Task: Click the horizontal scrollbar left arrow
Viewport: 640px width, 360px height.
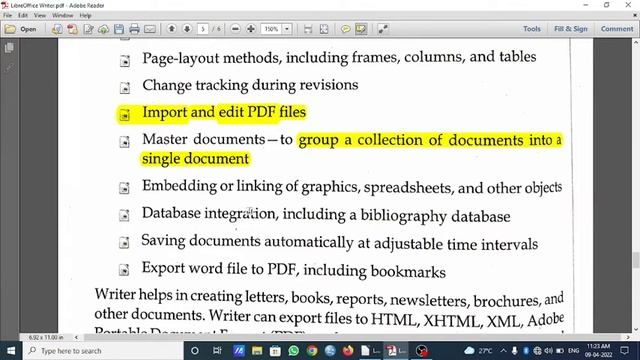Action: click(76, 337)
